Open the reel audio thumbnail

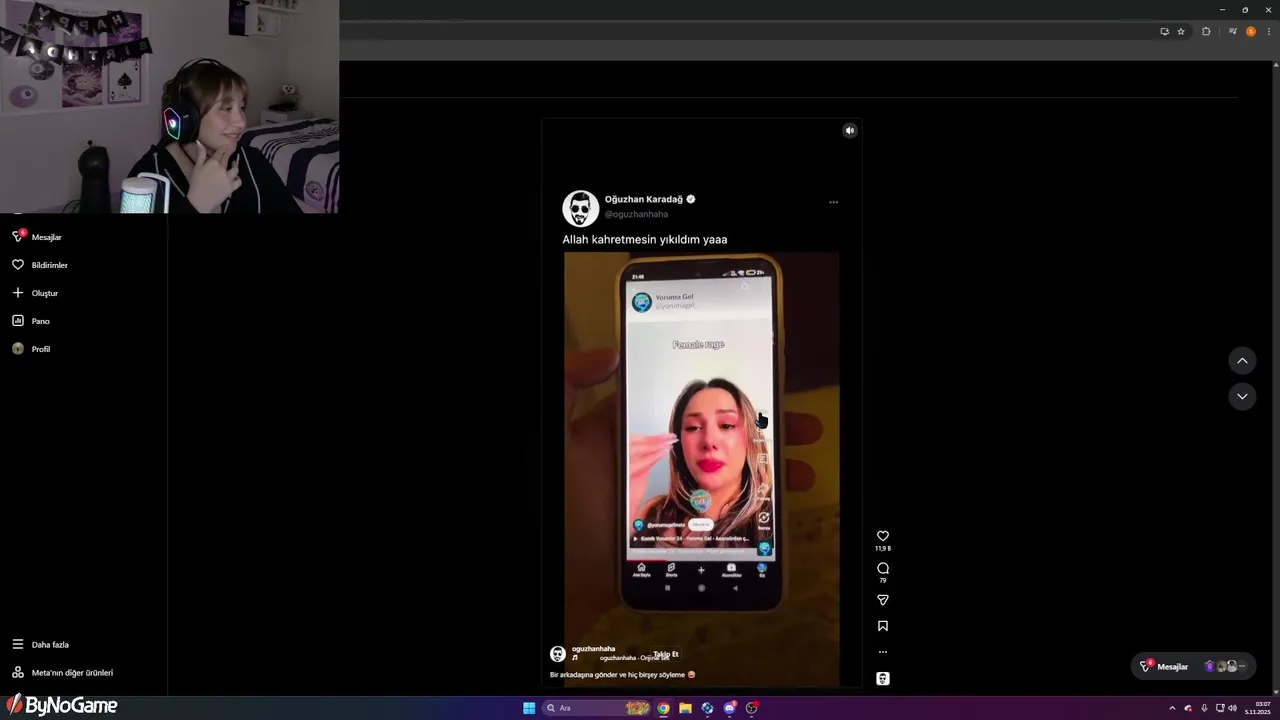883,679
